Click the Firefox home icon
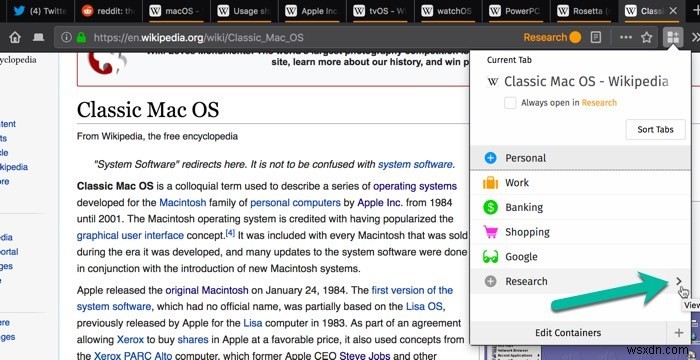The width and height of the screenshot is (700, 360). click(15, 38)
